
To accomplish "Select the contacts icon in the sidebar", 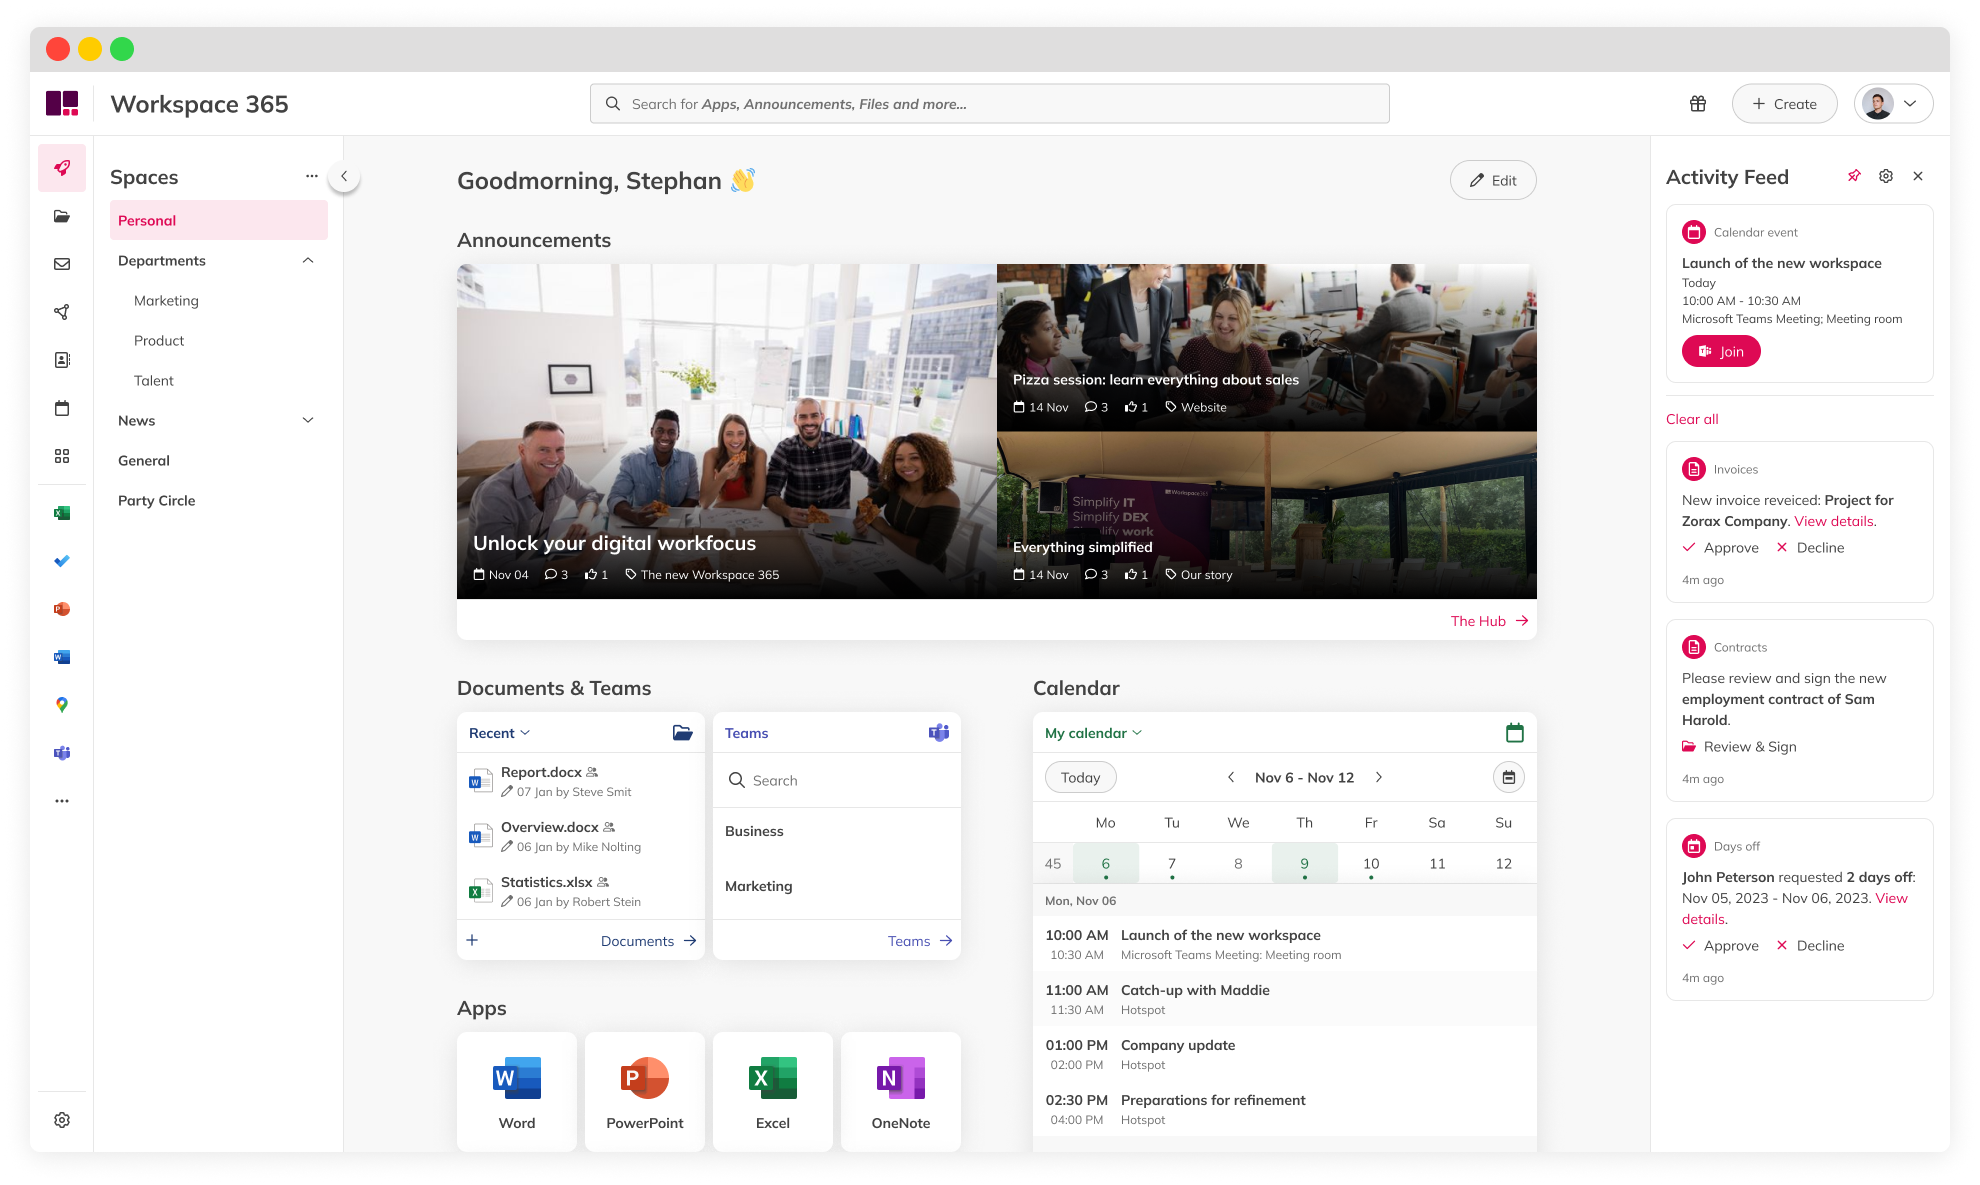I will click(x=62, y=360).
